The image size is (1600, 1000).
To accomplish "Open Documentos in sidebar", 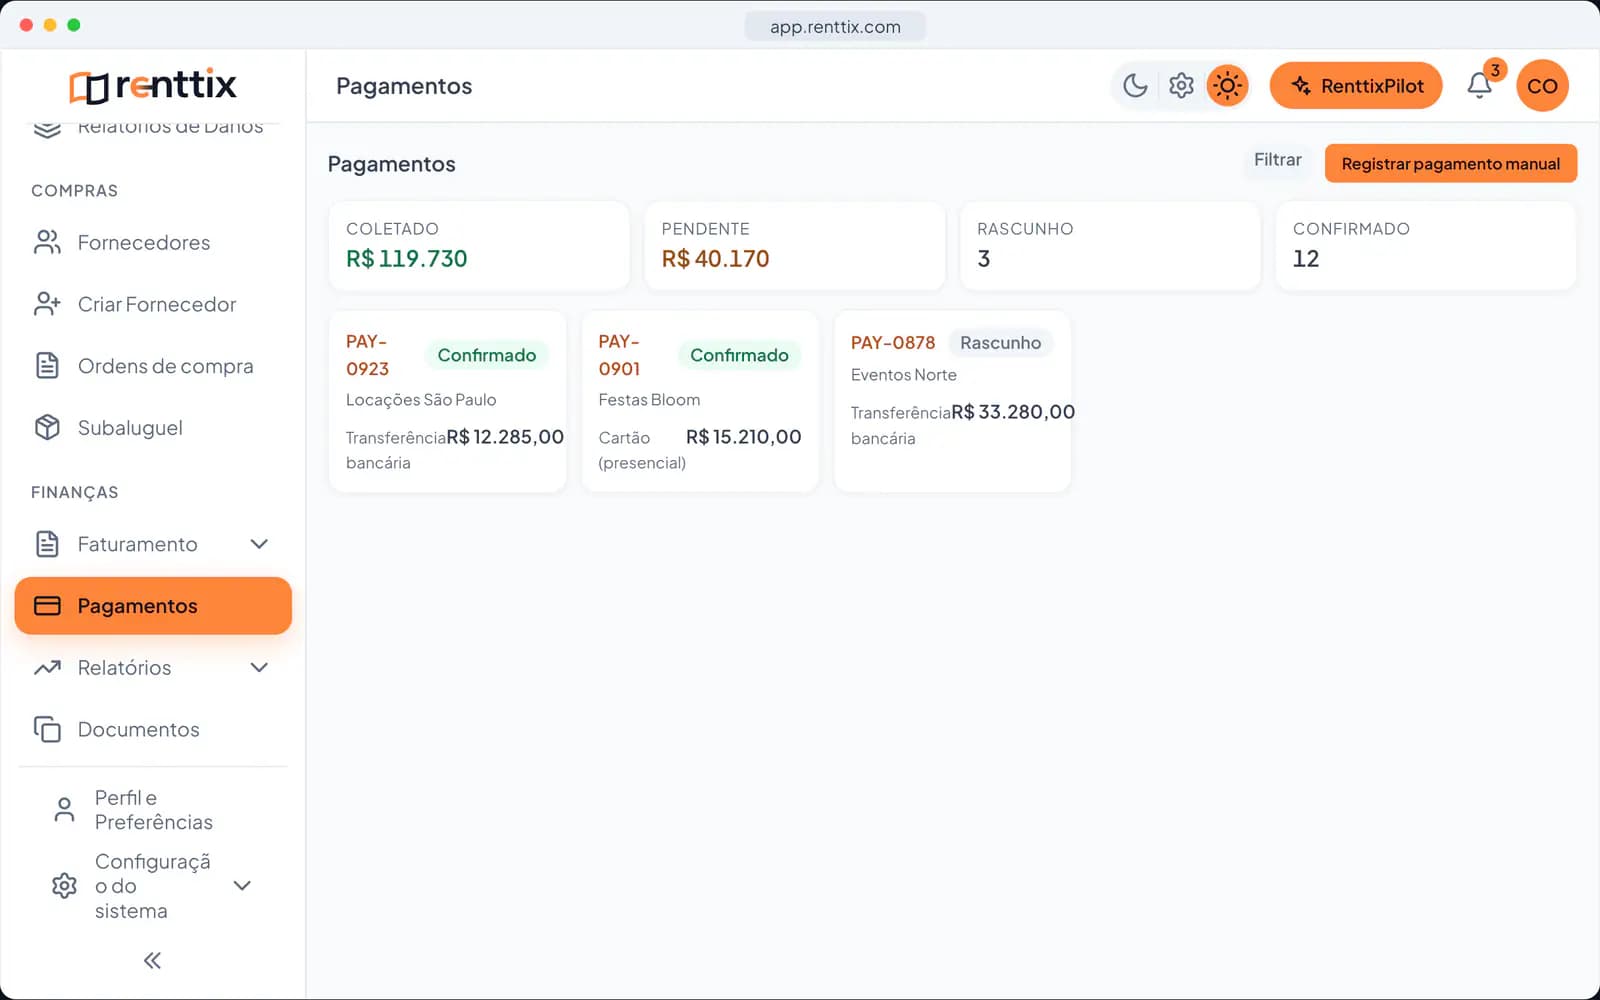I will (153, 729).
